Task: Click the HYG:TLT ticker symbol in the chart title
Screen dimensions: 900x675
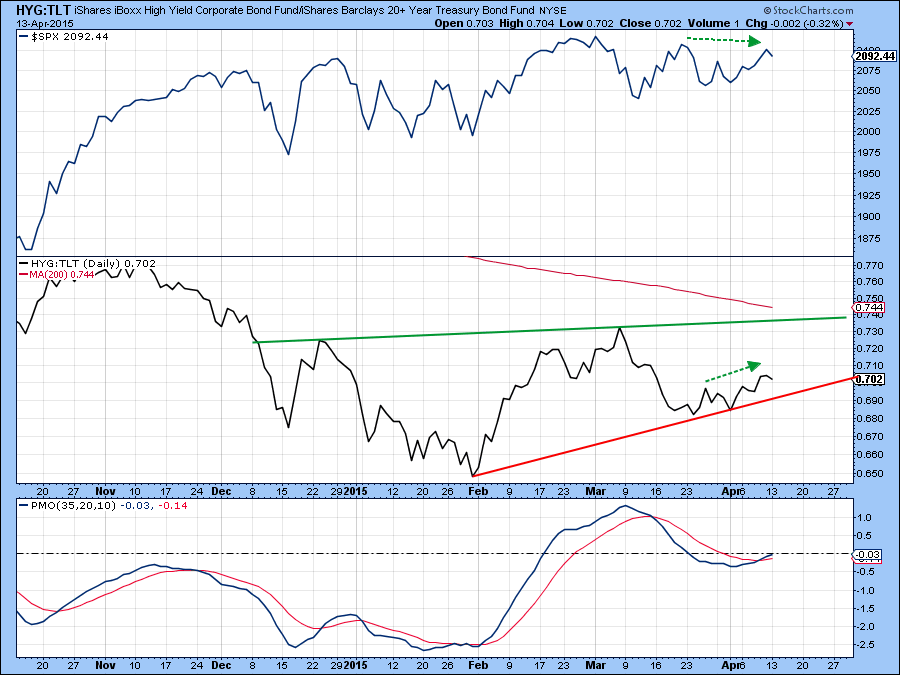Action: tap(44, 10)
